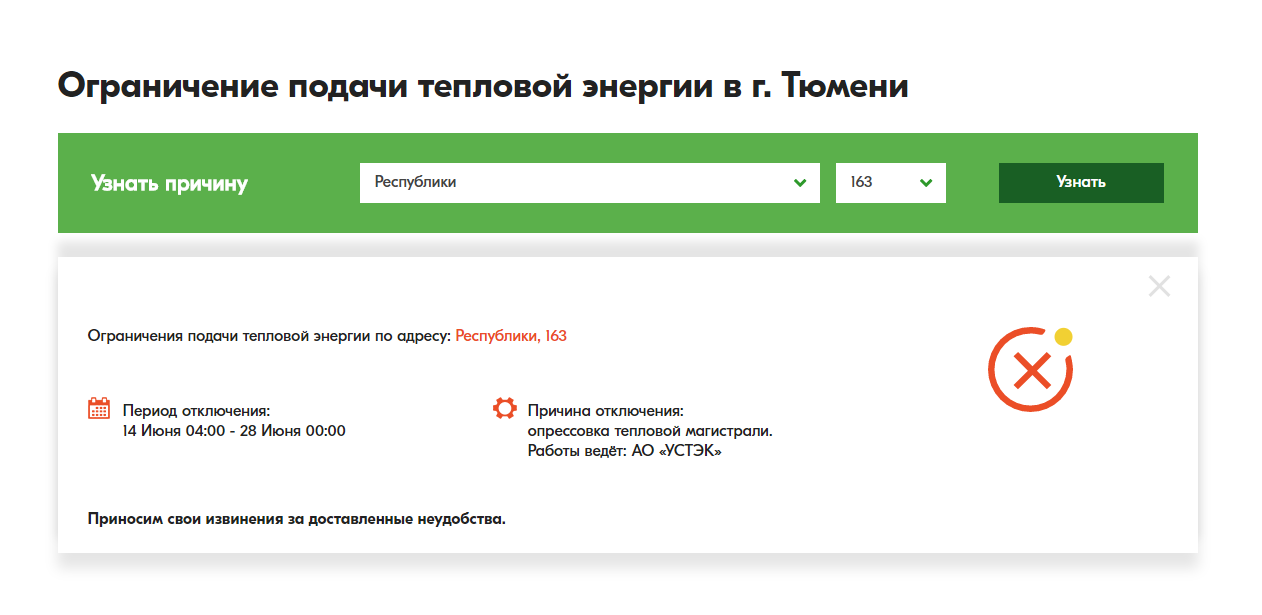
Task: Click the gear icon next to shutdown reason
Action: click(504, 407)
